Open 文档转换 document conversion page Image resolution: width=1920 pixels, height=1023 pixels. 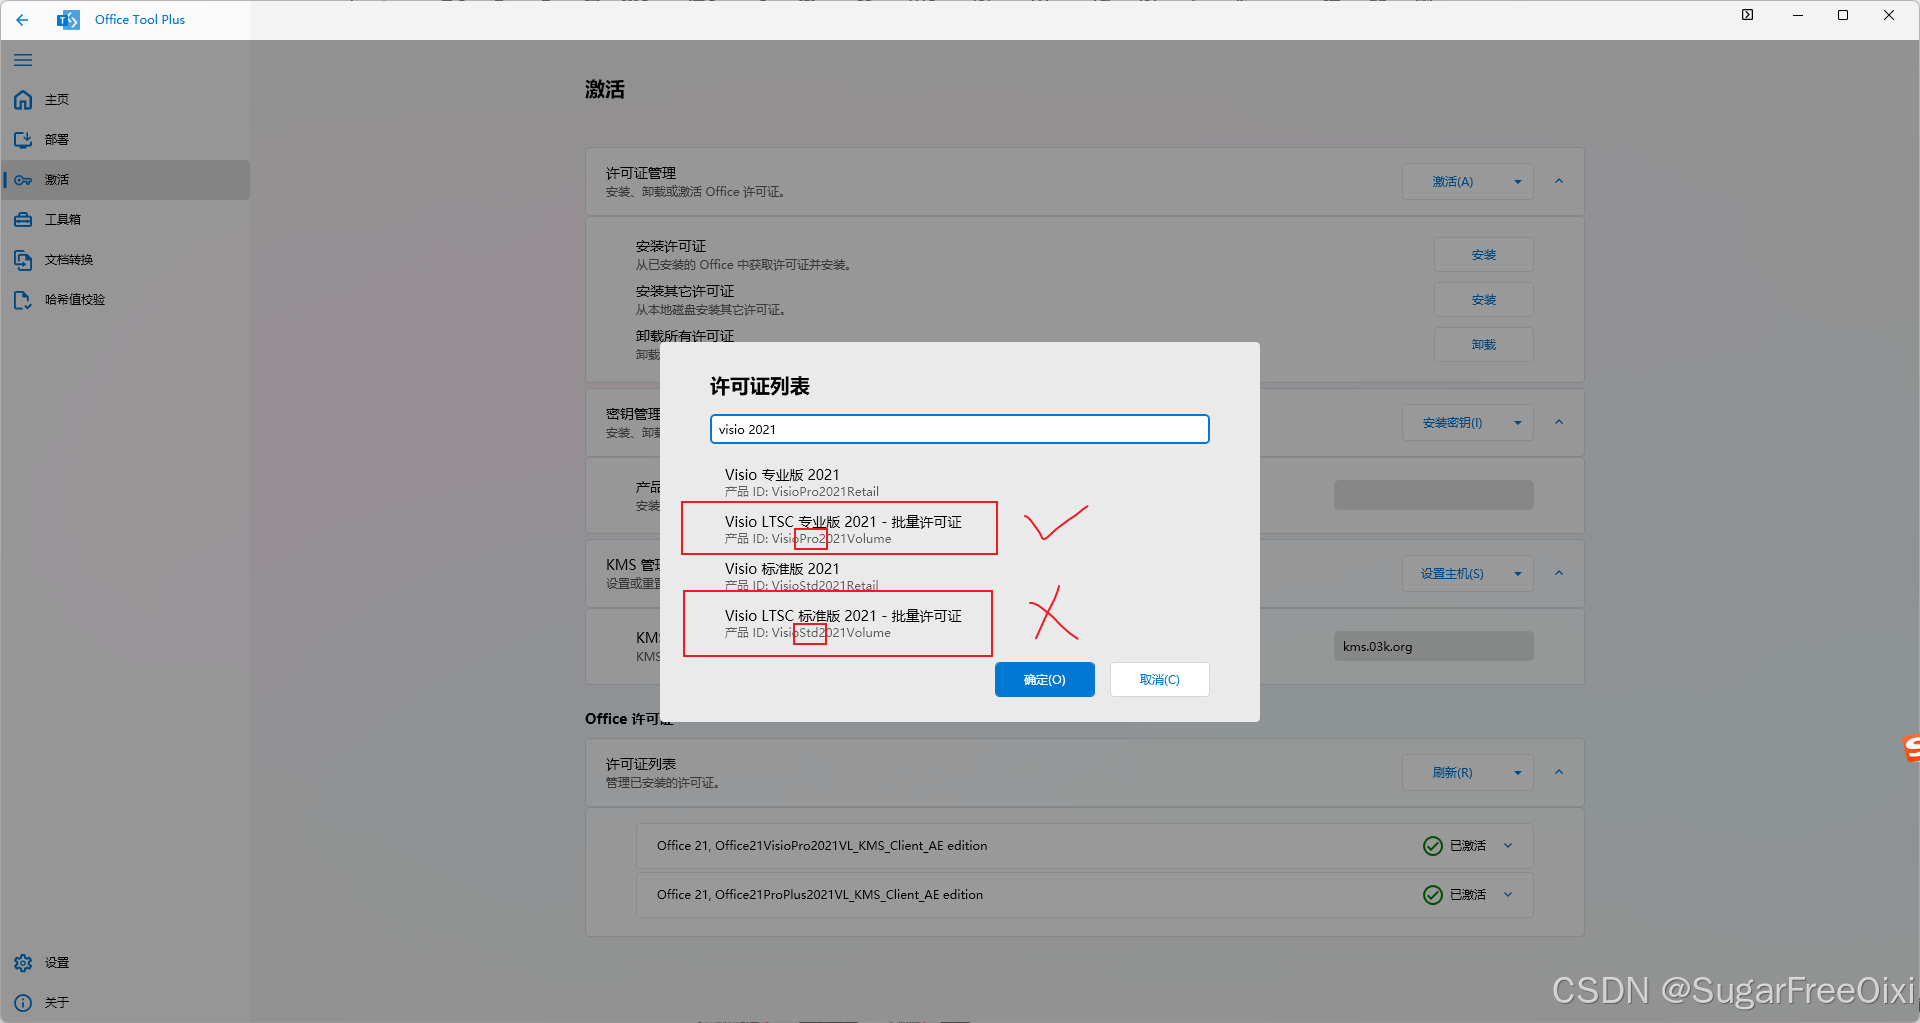(125, 260)
